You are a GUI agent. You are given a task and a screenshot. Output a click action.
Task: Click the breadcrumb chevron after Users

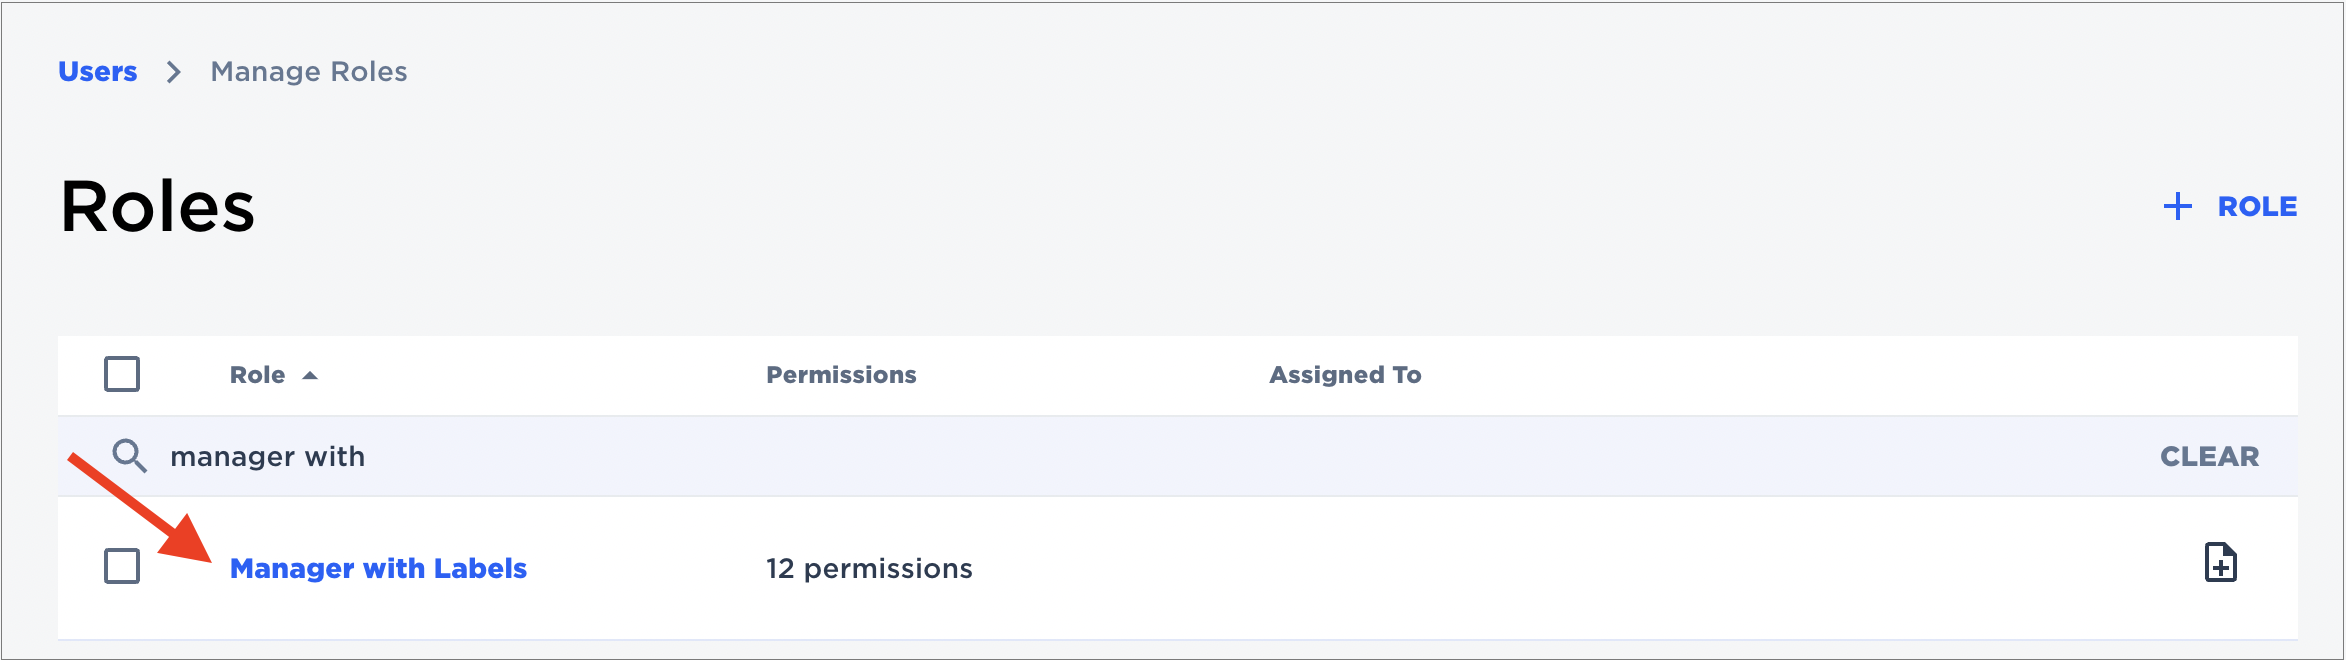coord(174,72)
